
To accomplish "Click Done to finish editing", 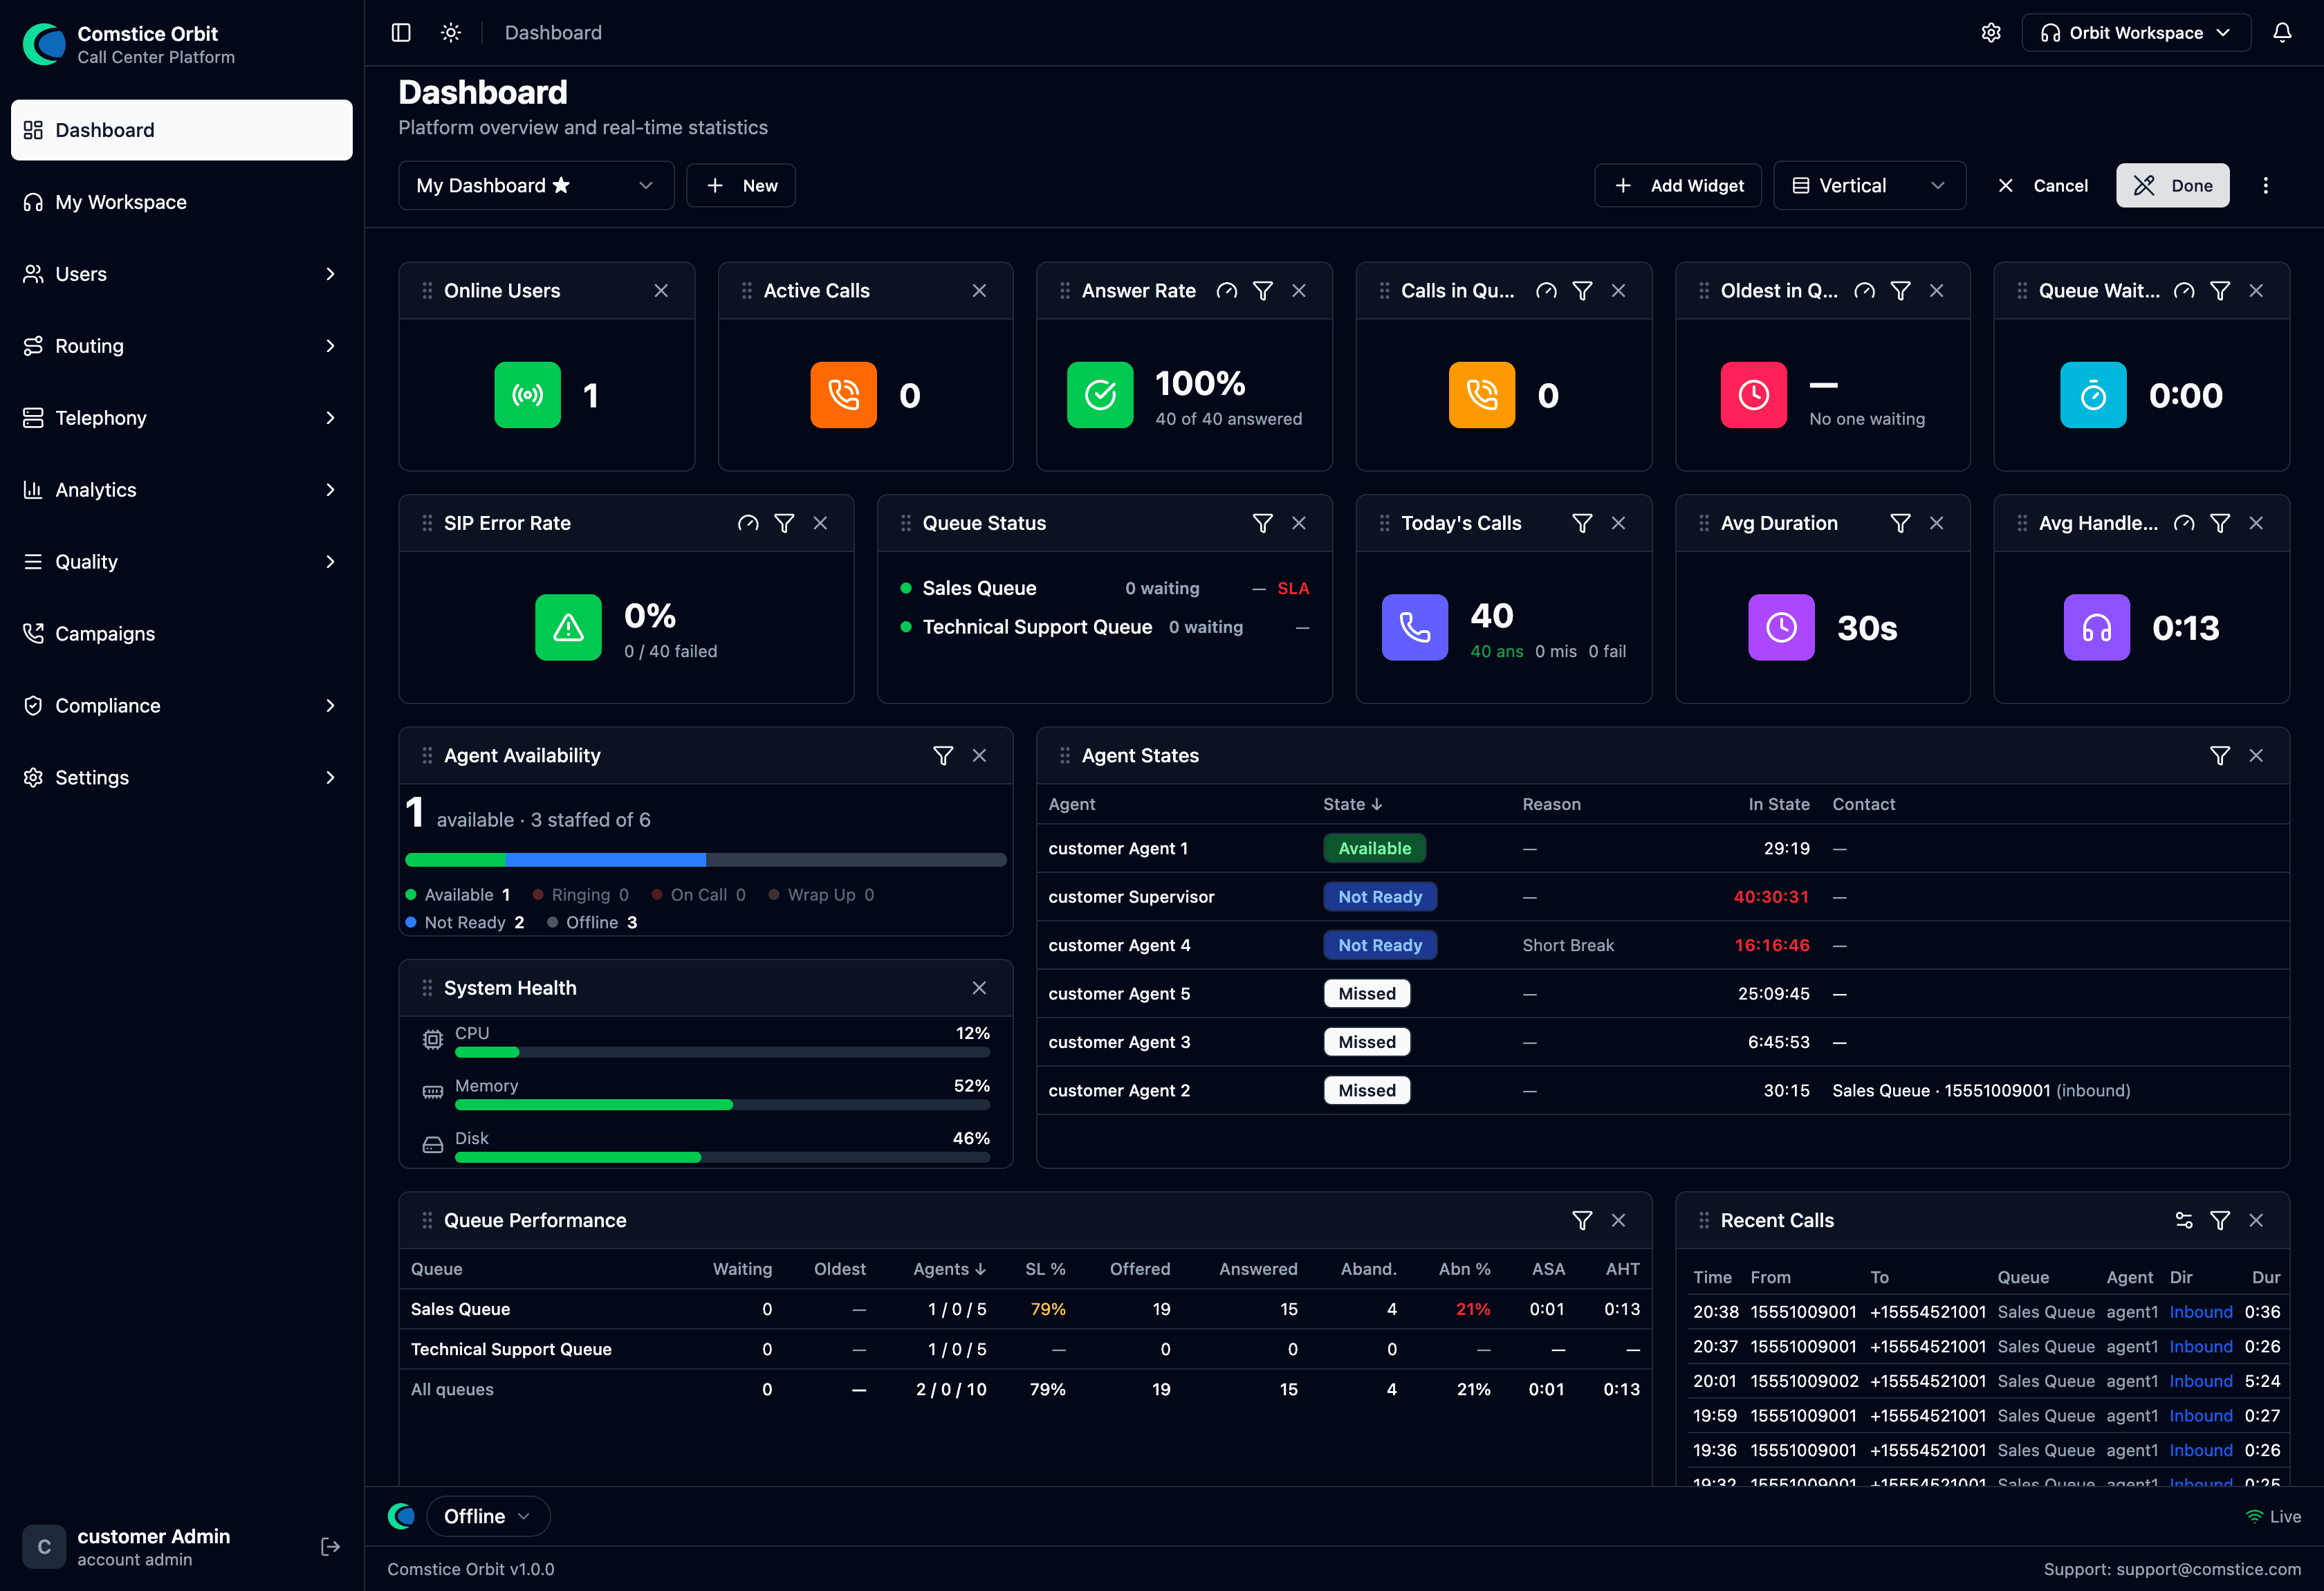I will (x=2172, y=186).
